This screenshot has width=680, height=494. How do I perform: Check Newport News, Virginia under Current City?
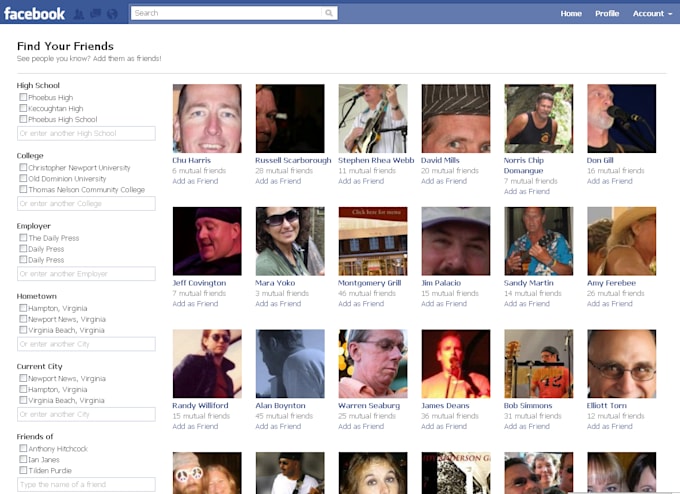point(23,378)
